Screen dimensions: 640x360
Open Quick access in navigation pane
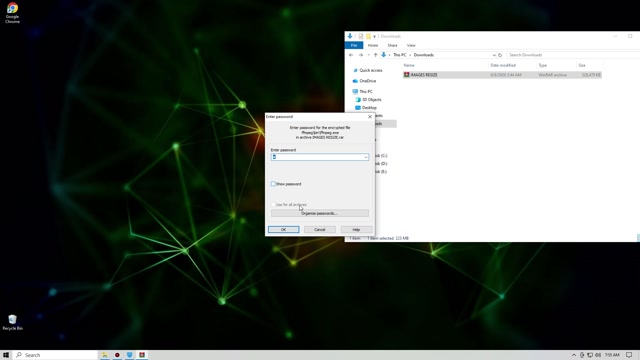371,71
